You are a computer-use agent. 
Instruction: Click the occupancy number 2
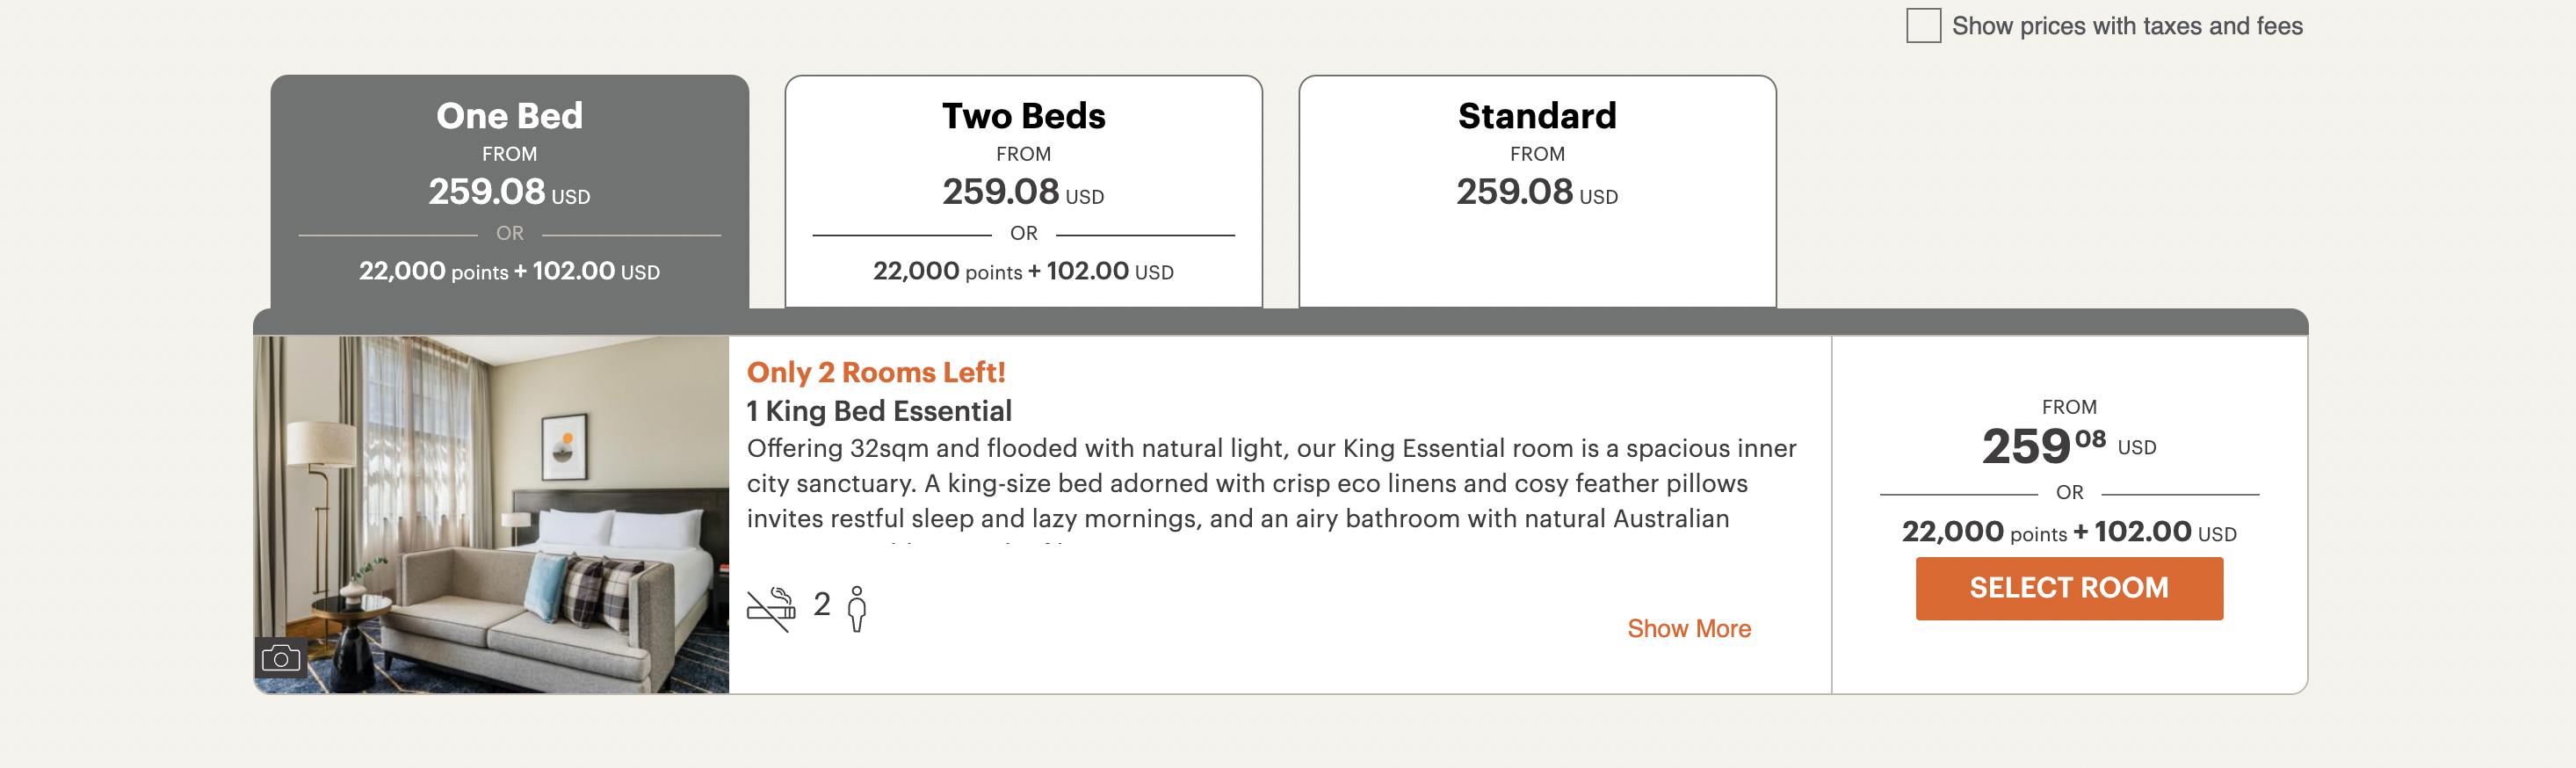point(822,604)
